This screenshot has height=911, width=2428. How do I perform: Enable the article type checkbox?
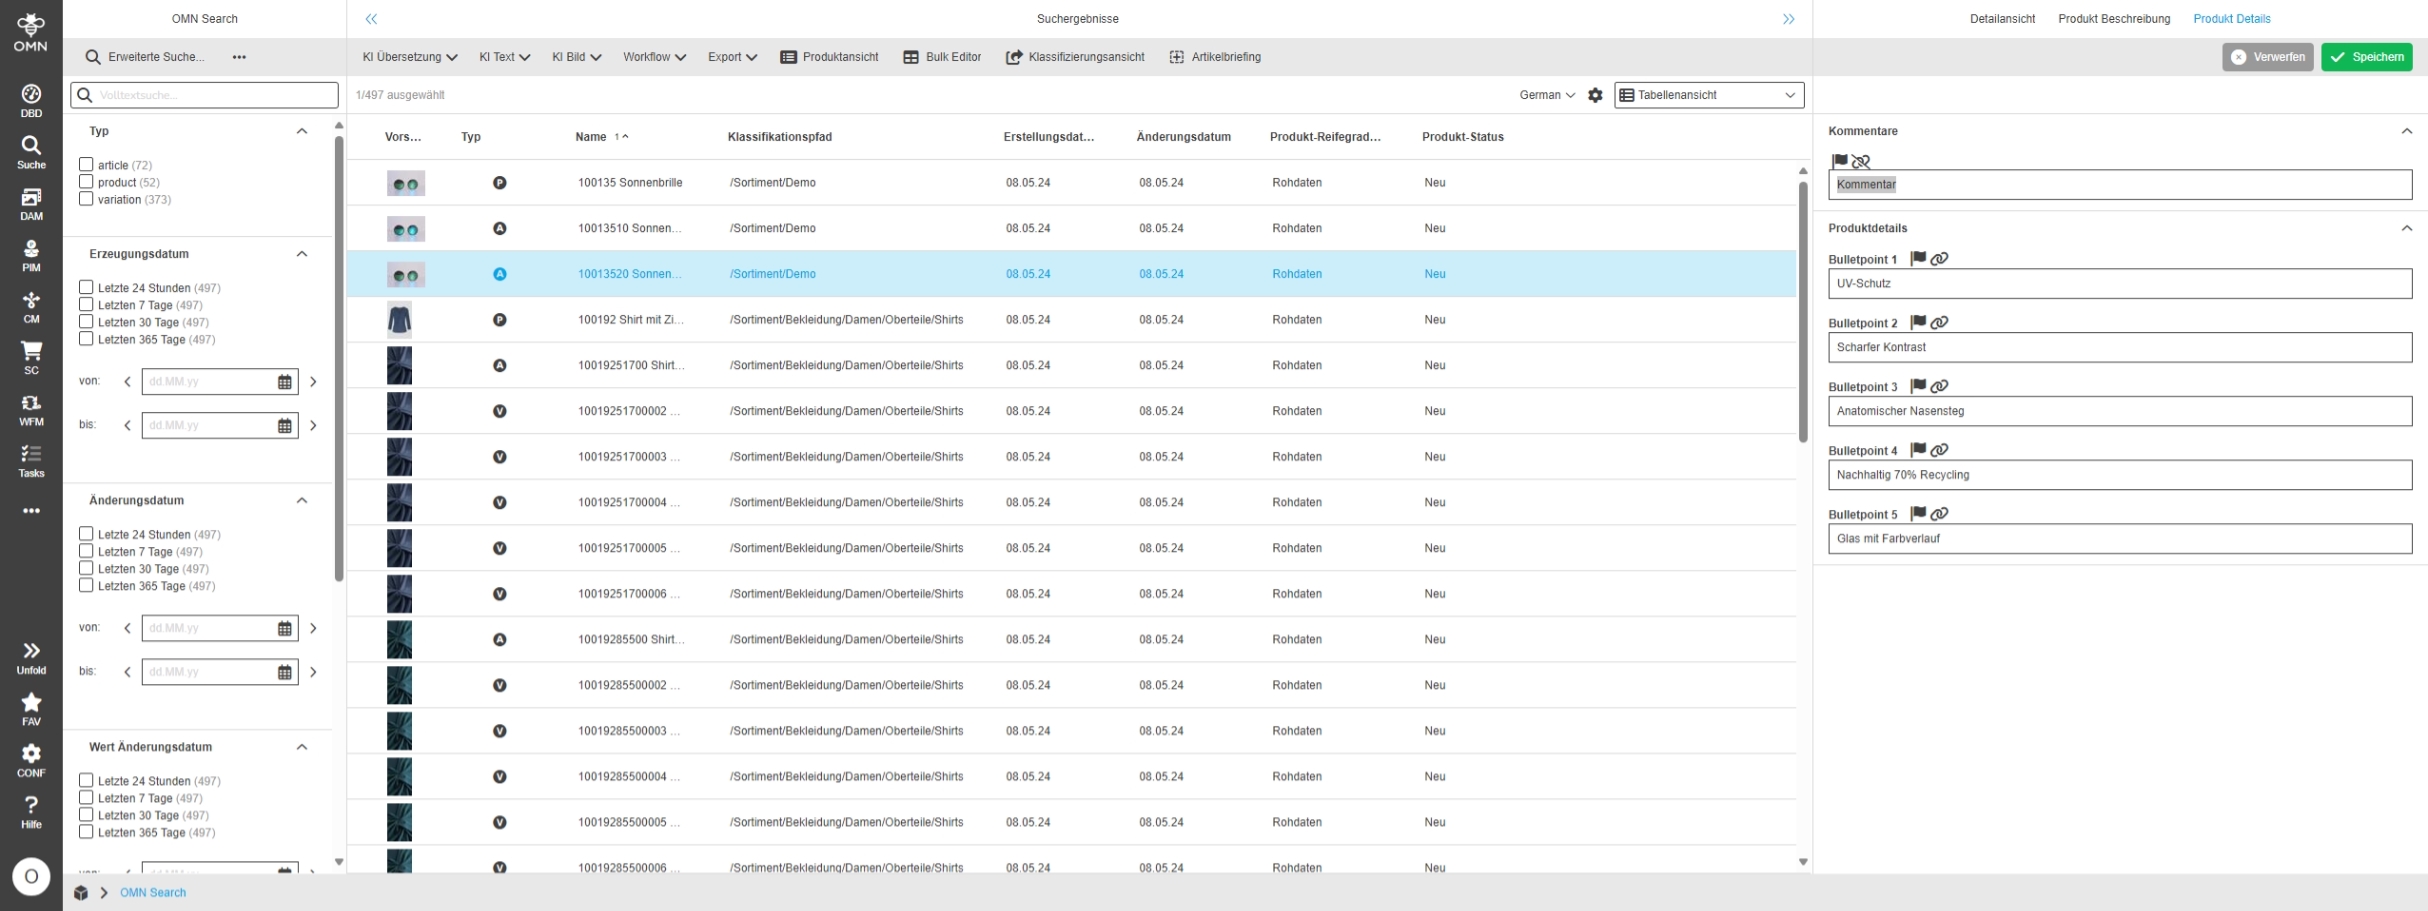click(x=86, y=165)
